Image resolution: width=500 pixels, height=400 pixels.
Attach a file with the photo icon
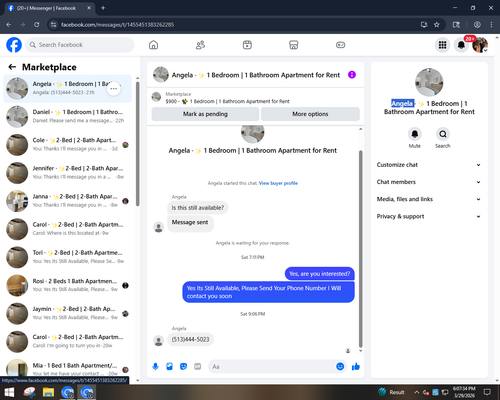tap(169, 367)
